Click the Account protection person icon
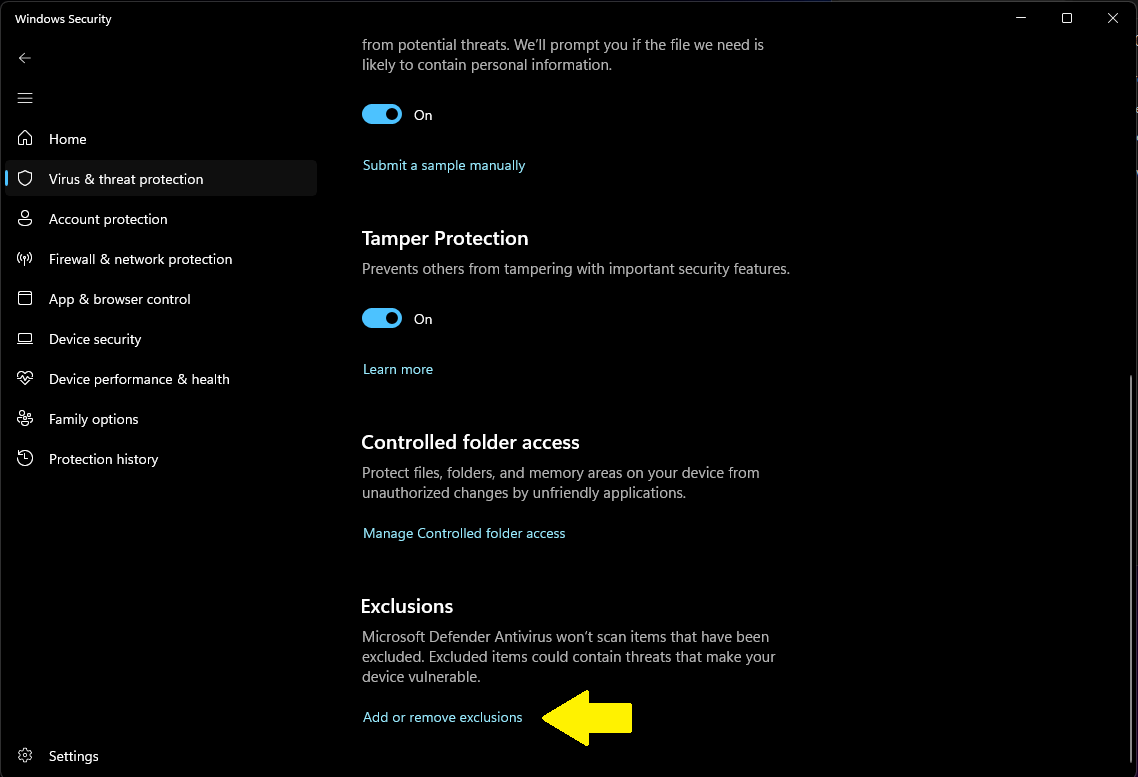The image size is (1138, 777). click(26, 219)
